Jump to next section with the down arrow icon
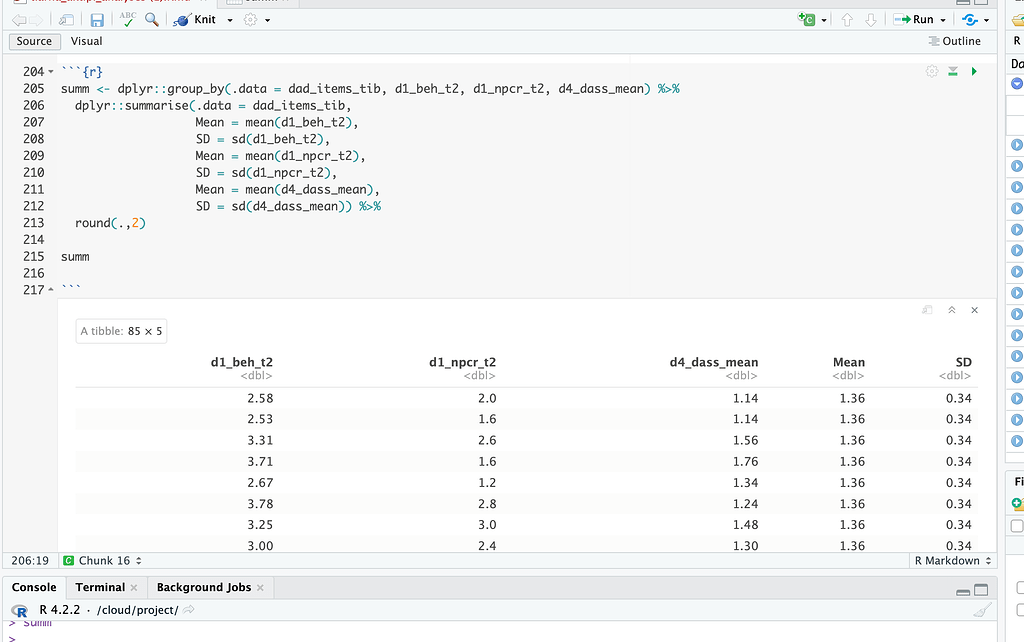1024x642 pixels. 868,19
